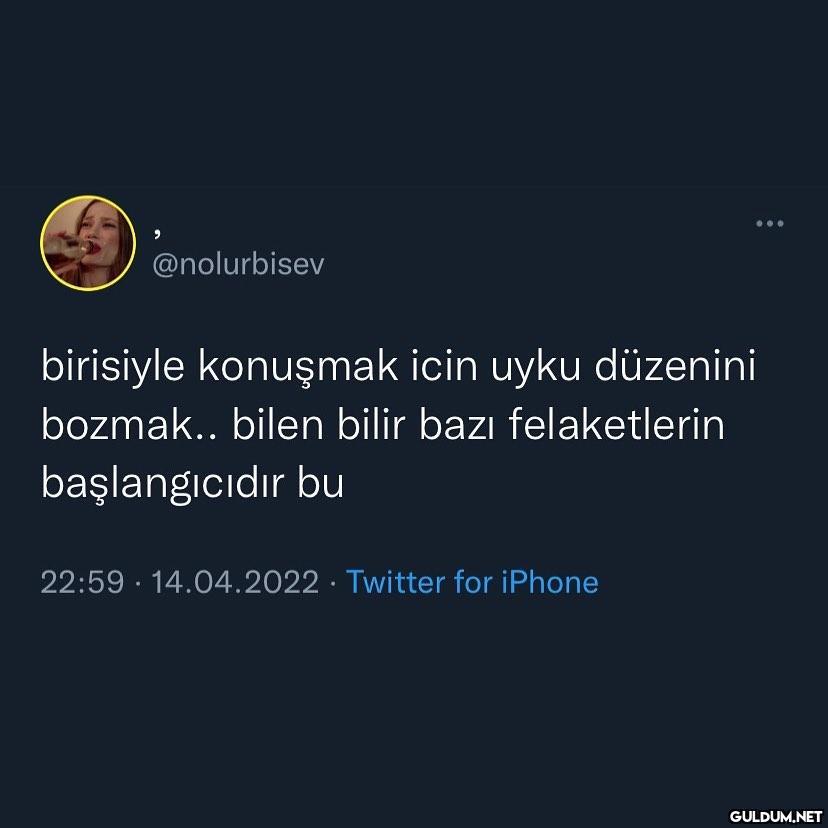Click the GULDUM.NET watermark logo
Image resolution: width=828 pixels, height=828 pixels.
(x=776, y=815)
